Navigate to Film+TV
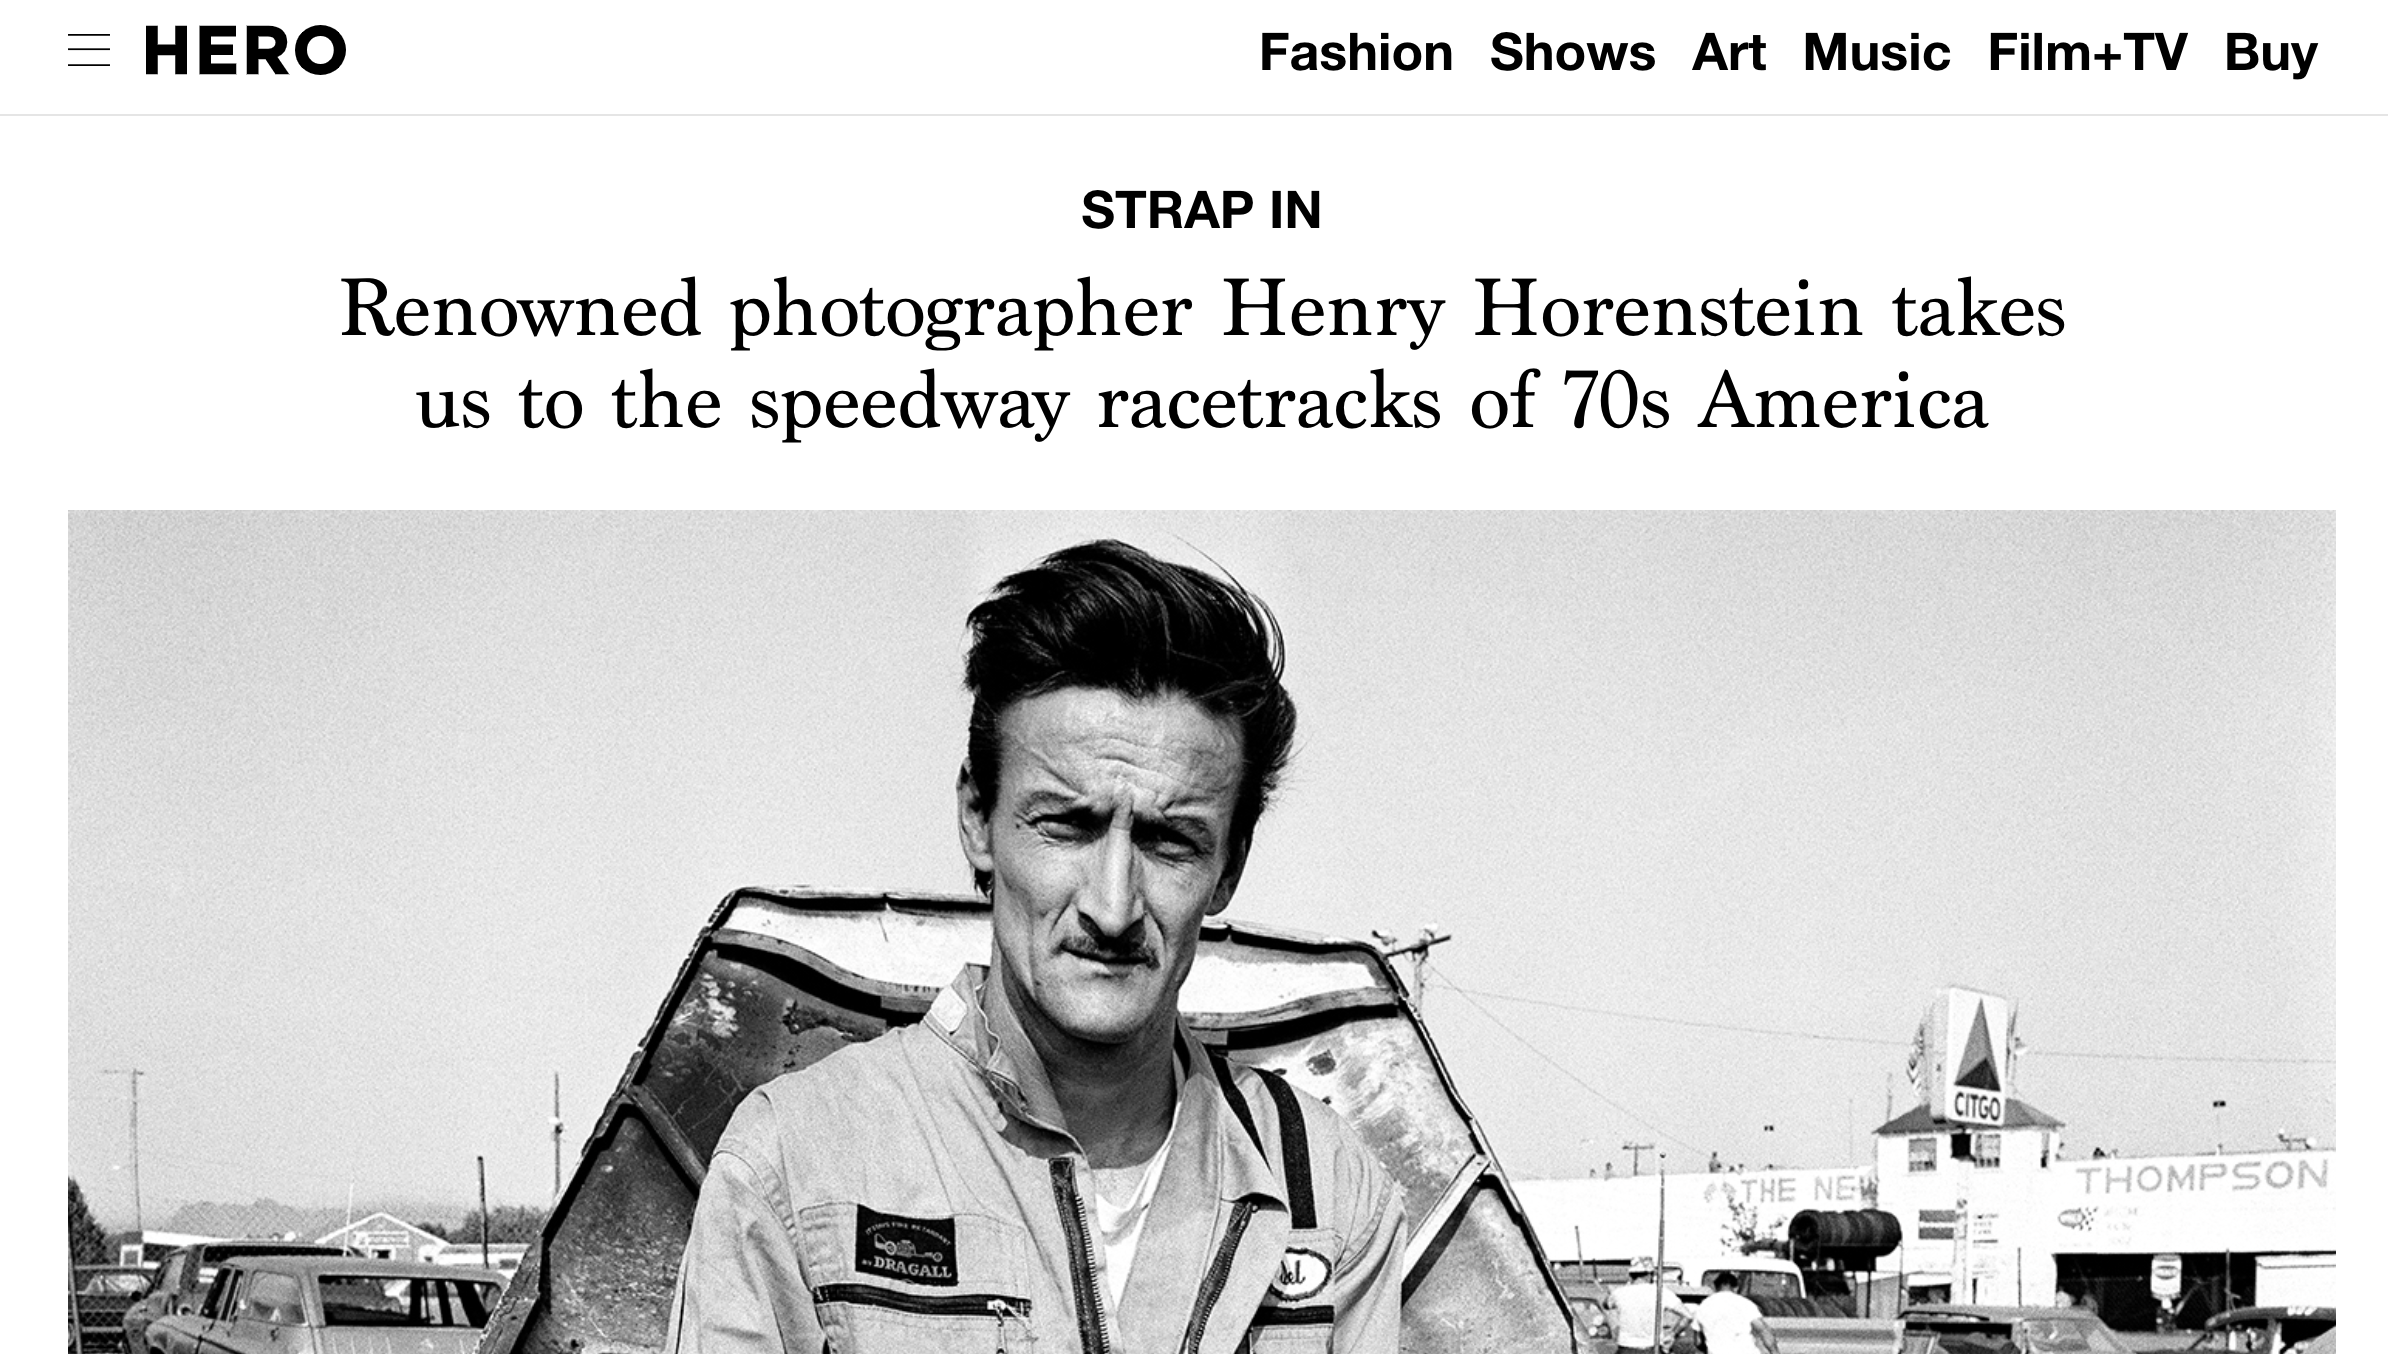The width and height of the screenshot is (2388, 1354). click(2087, 52)
